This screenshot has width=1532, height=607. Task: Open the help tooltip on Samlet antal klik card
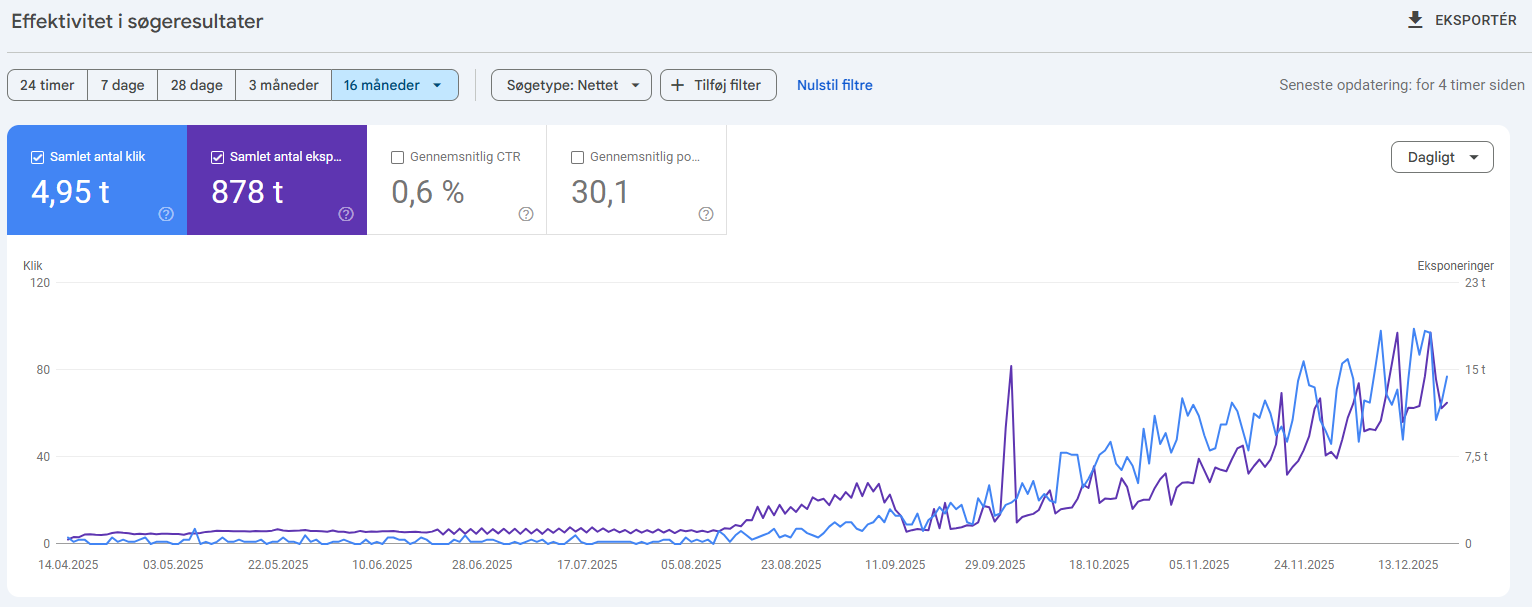click(x=166, y=213)
